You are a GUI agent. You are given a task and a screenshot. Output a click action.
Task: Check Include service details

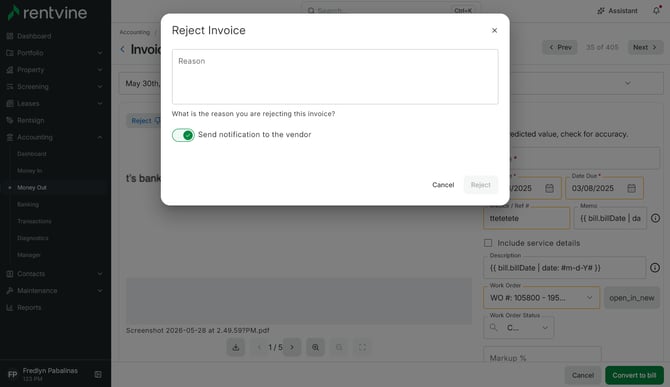tap(488, 243)
